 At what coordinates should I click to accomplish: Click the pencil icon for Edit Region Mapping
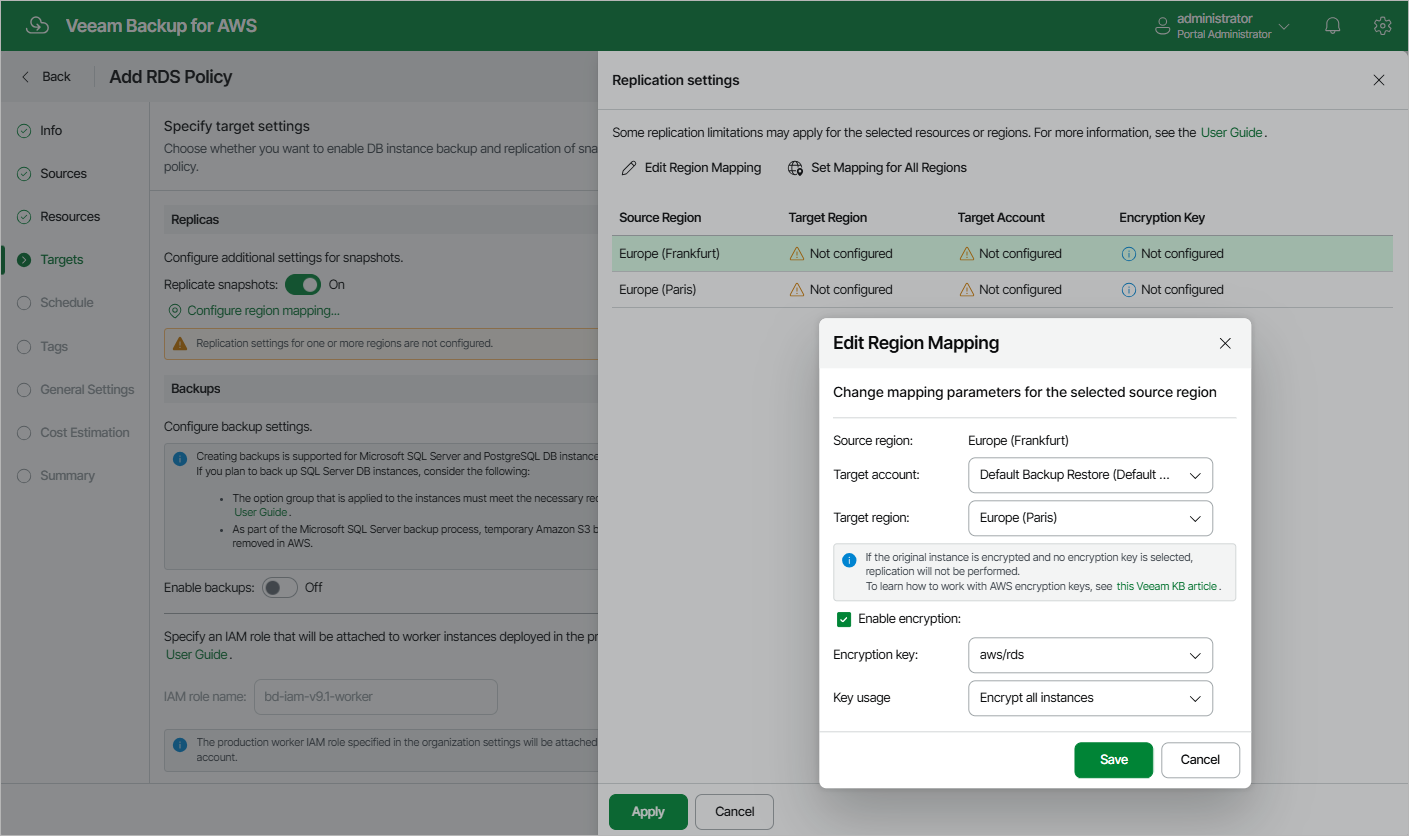[x=629, y=168]
